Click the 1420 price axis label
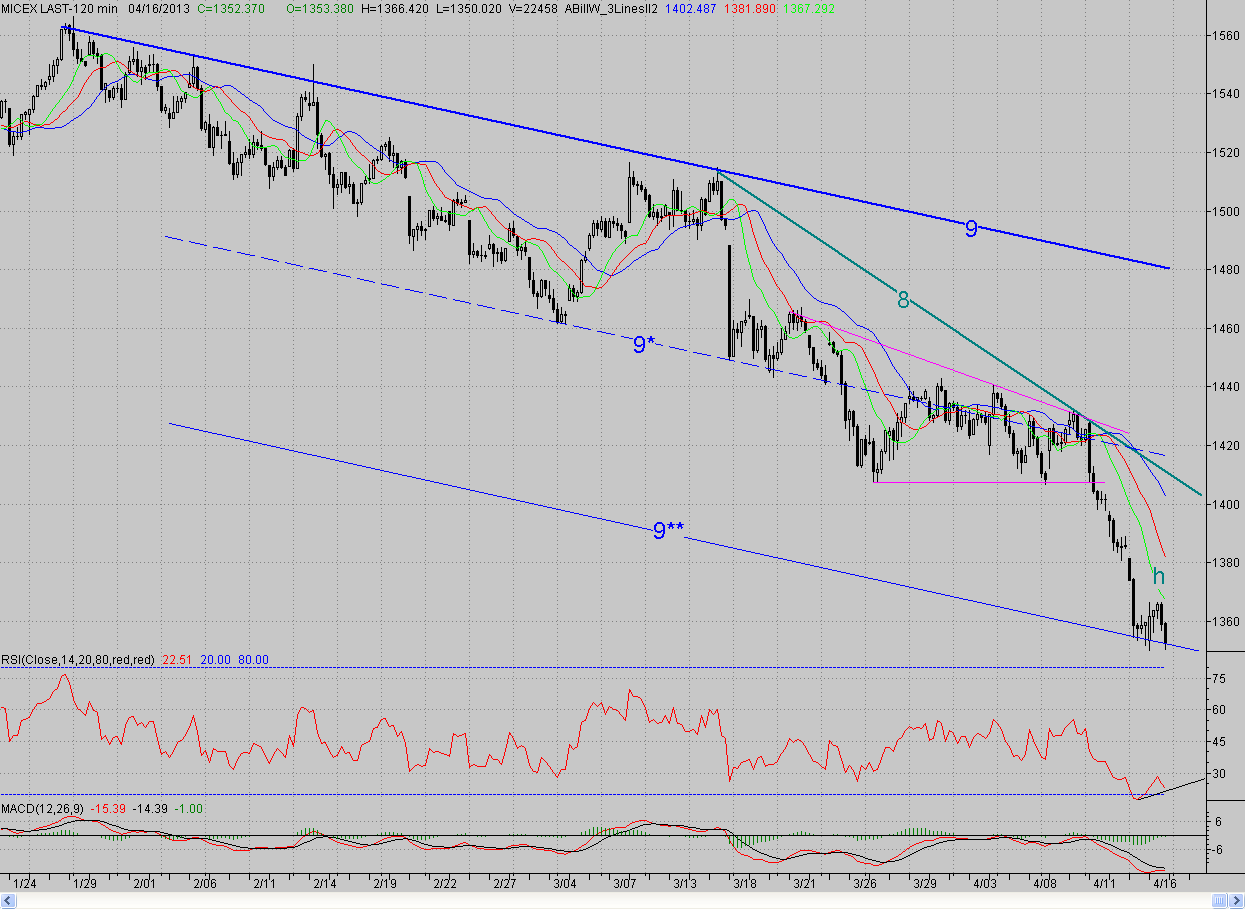1245x909 pixels. click(1227, 446)
